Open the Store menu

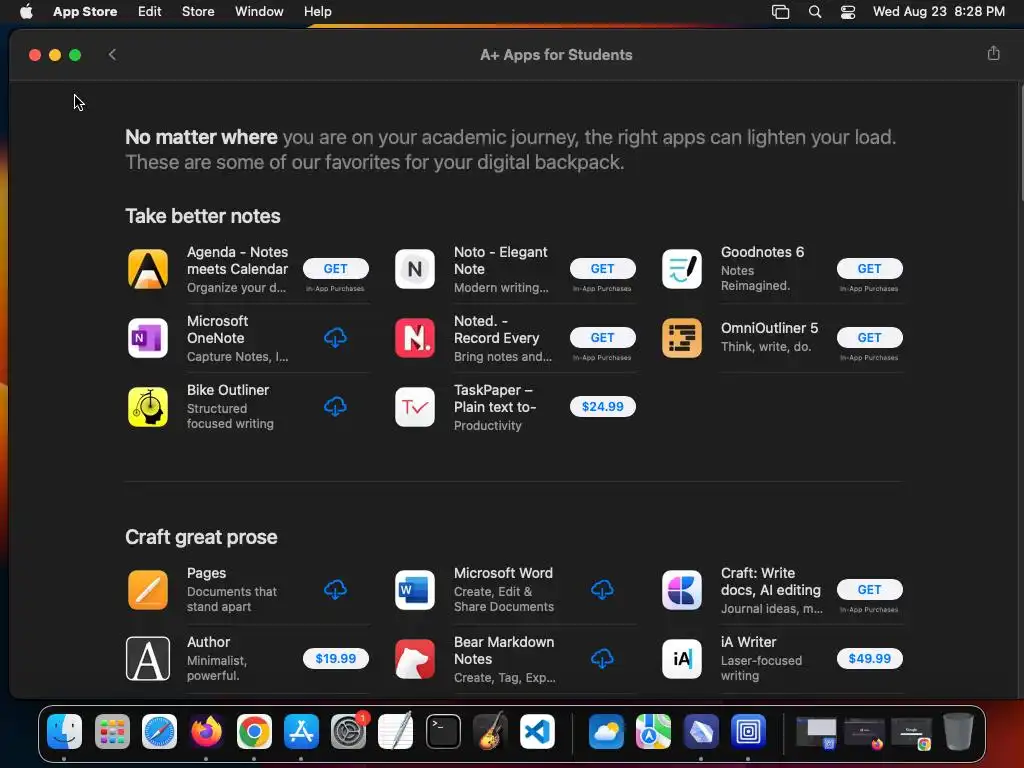click(198, 12)
